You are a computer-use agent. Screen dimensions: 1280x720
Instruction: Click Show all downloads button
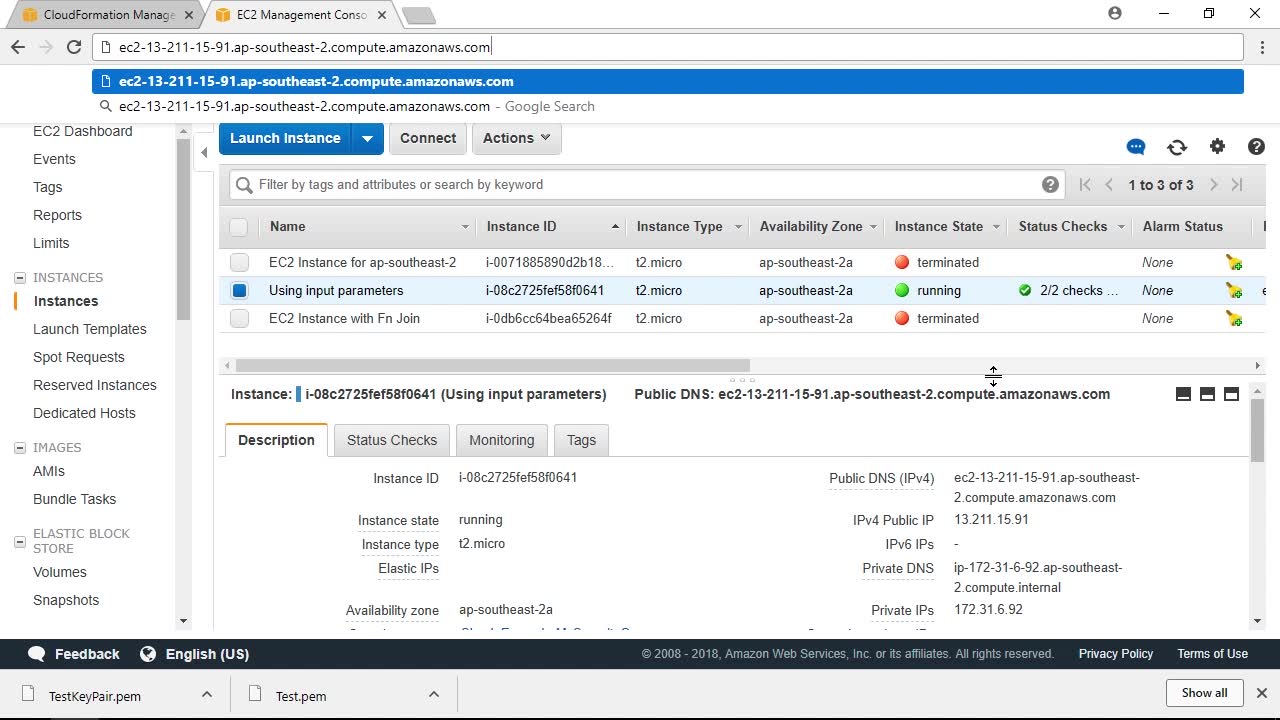click(1204, 693)
